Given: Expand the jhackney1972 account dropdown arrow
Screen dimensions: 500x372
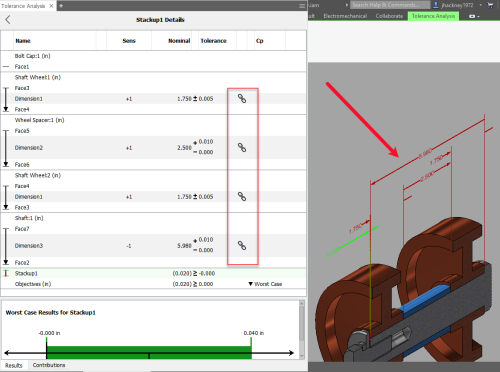Looking at the screenshot, I should (480, 5).
